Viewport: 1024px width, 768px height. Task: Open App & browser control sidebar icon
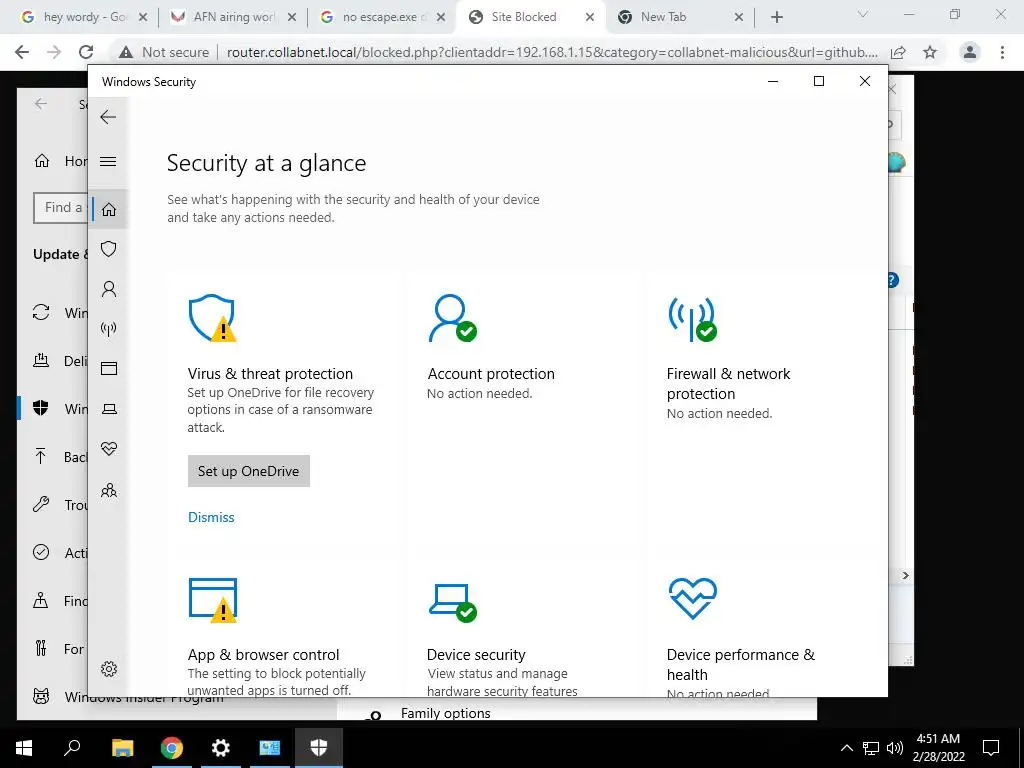tap(109, 369)
